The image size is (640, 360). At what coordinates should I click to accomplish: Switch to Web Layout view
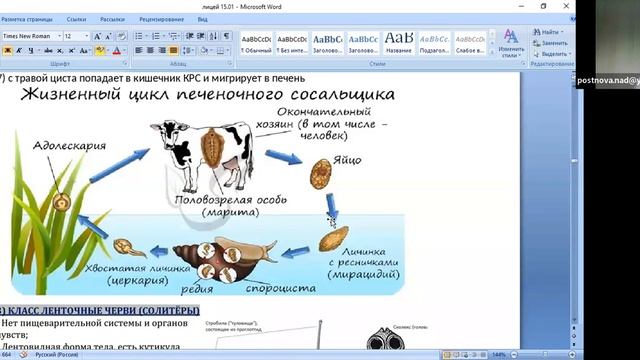465,354
